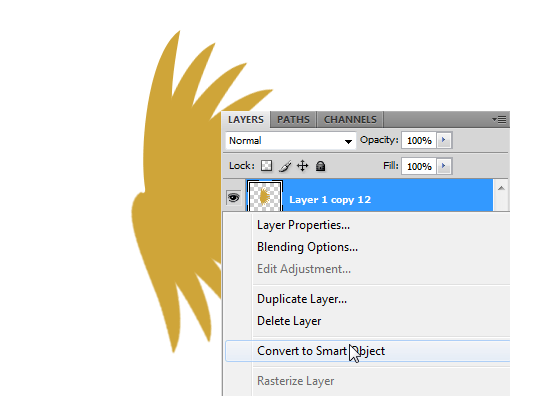Hide Layer 1 copy 12 using eye icon
This screenshot has width=550, height=396.
point(234,198)
